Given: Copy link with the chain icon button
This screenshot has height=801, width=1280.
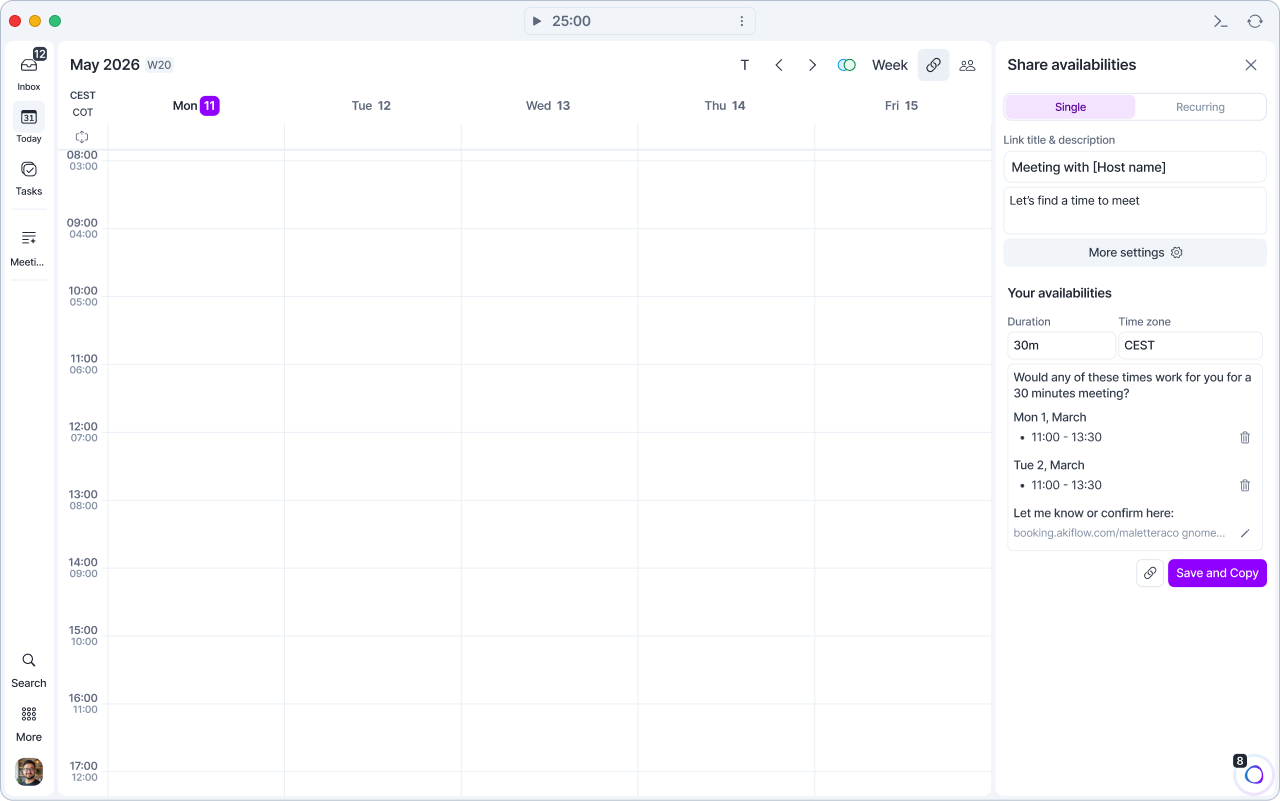Looking at the screenshot, I should coord(1150,573).
